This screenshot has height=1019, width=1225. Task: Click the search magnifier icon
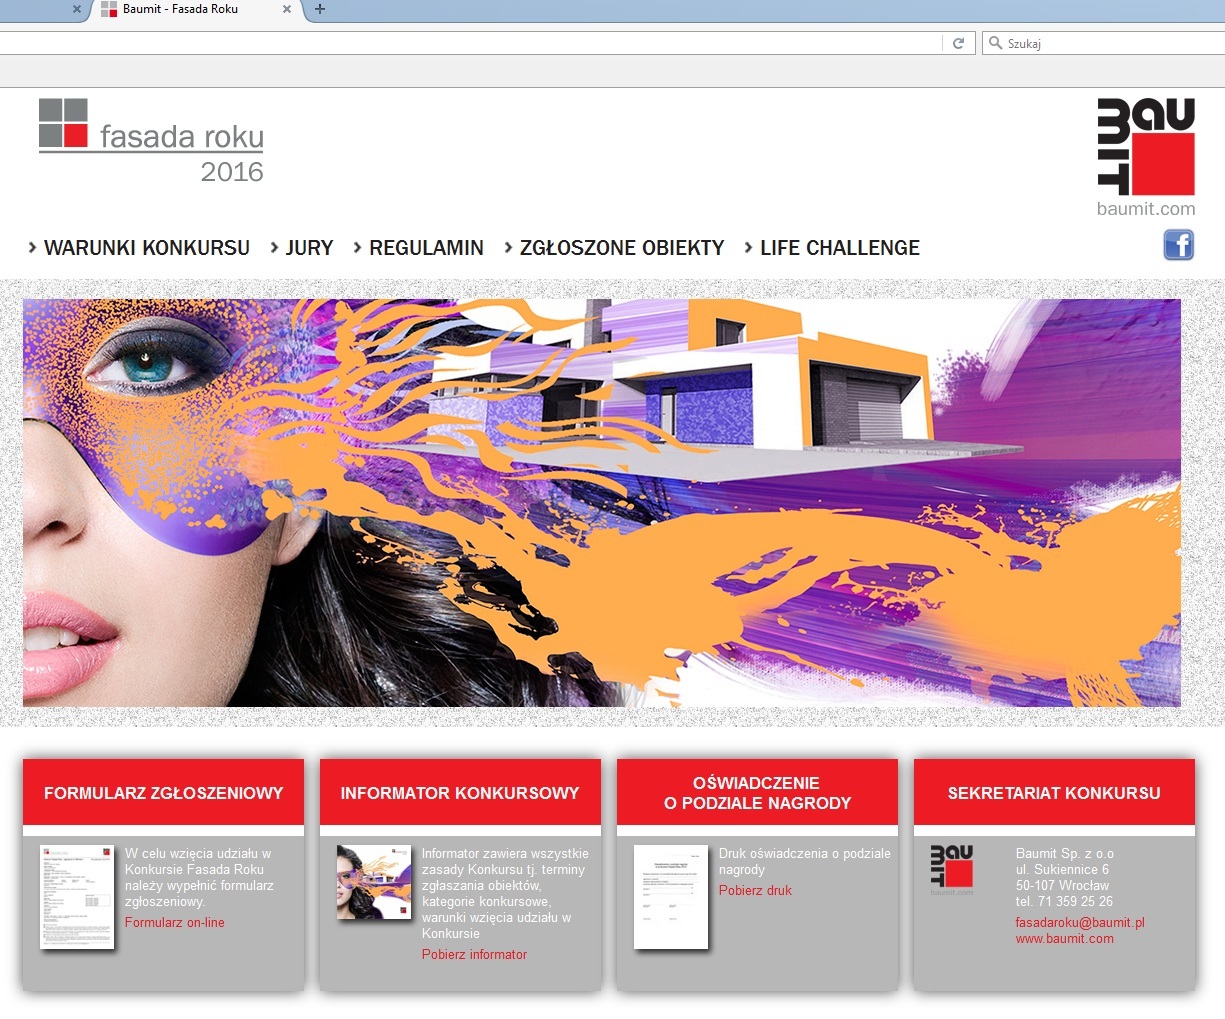pyautogui.click(x=995, y=43)
